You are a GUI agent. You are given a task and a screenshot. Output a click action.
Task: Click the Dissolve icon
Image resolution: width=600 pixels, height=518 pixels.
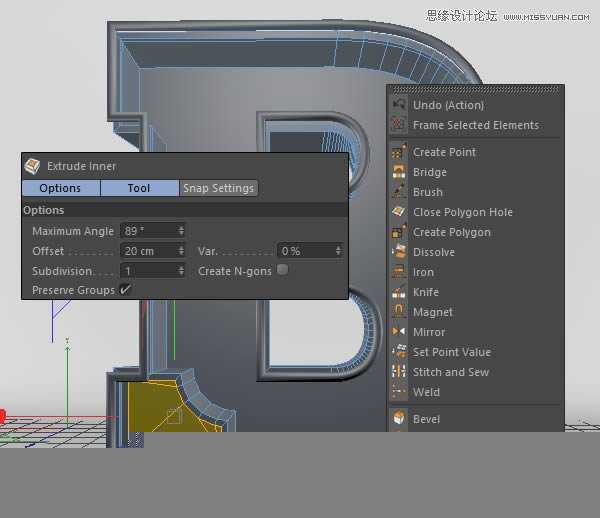coord(399,252)
